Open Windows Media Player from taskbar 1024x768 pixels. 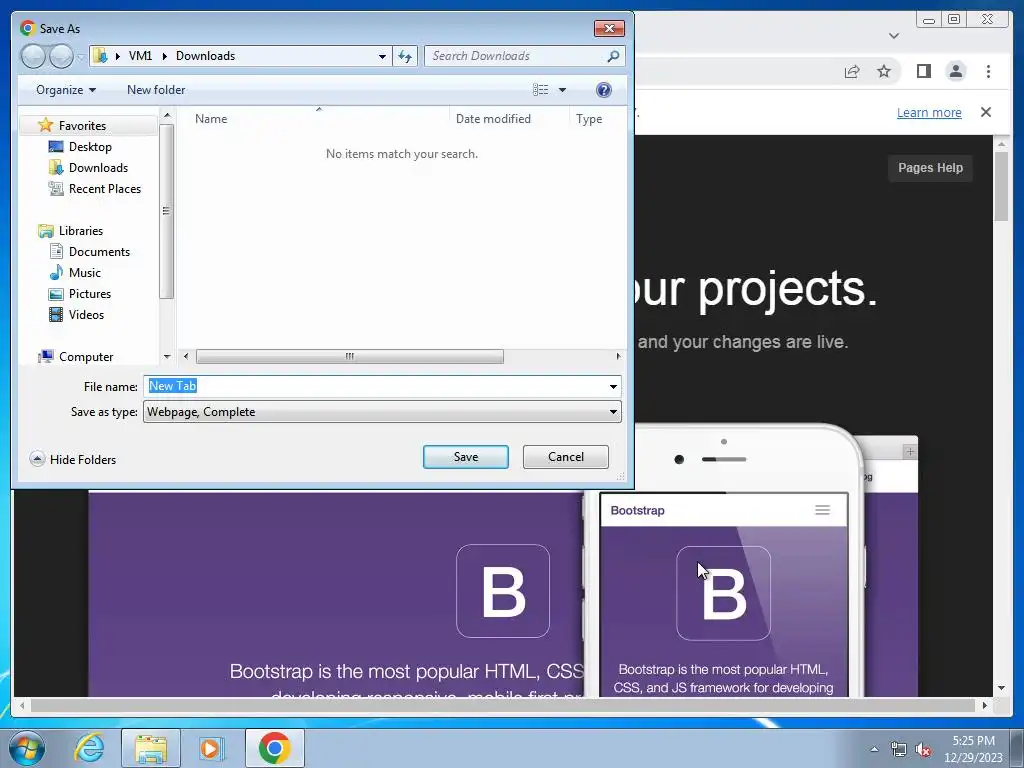(x=211, y=748)
